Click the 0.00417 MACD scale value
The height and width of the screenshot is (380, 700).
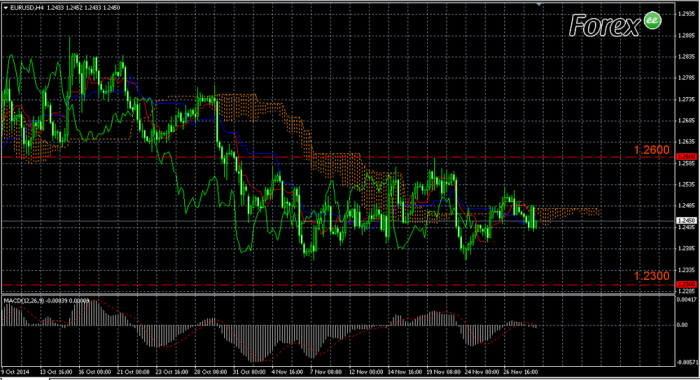coord(687,300)
